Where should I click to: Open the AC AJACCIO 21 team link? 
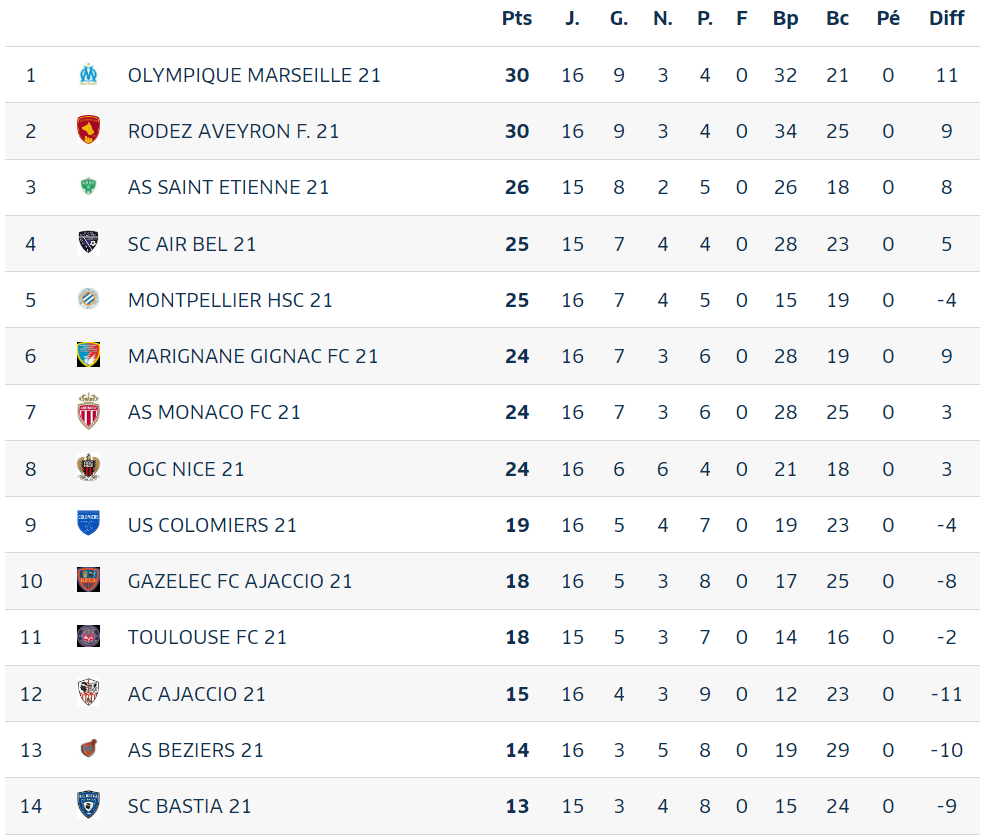coord(196,694)
